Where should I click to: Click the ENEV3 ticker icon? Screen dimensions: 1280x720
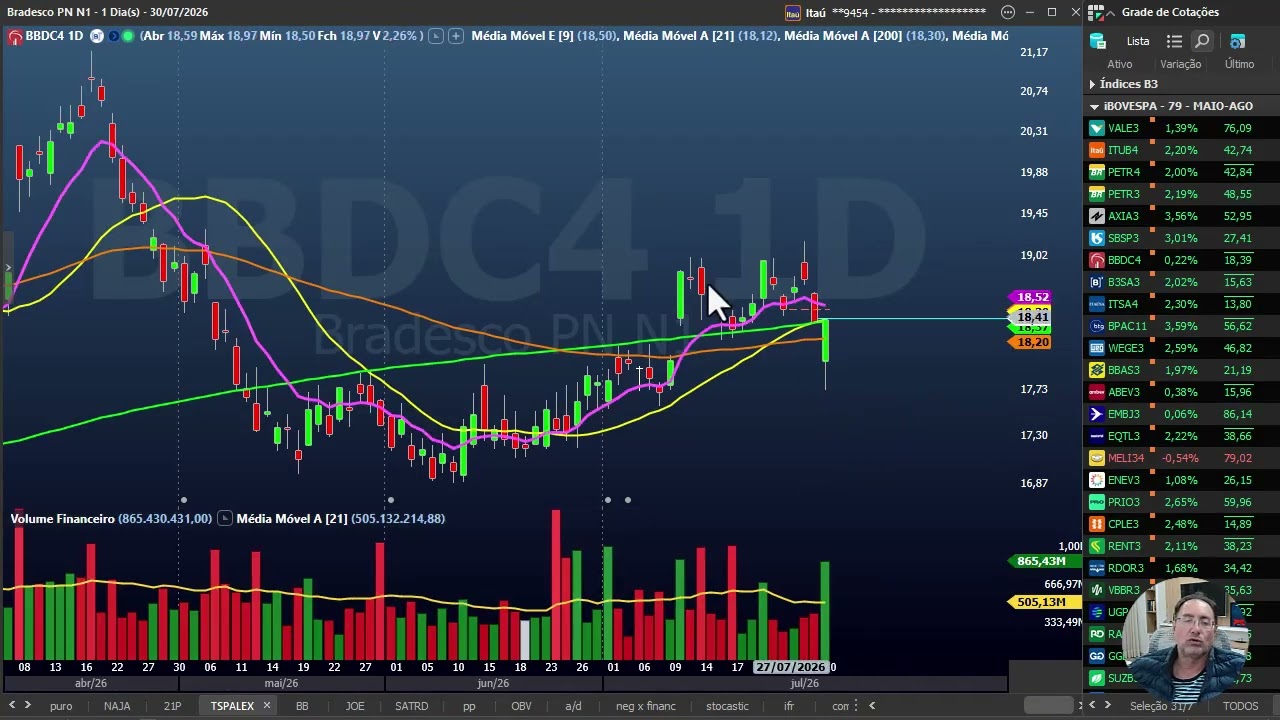coord(1097,480)
